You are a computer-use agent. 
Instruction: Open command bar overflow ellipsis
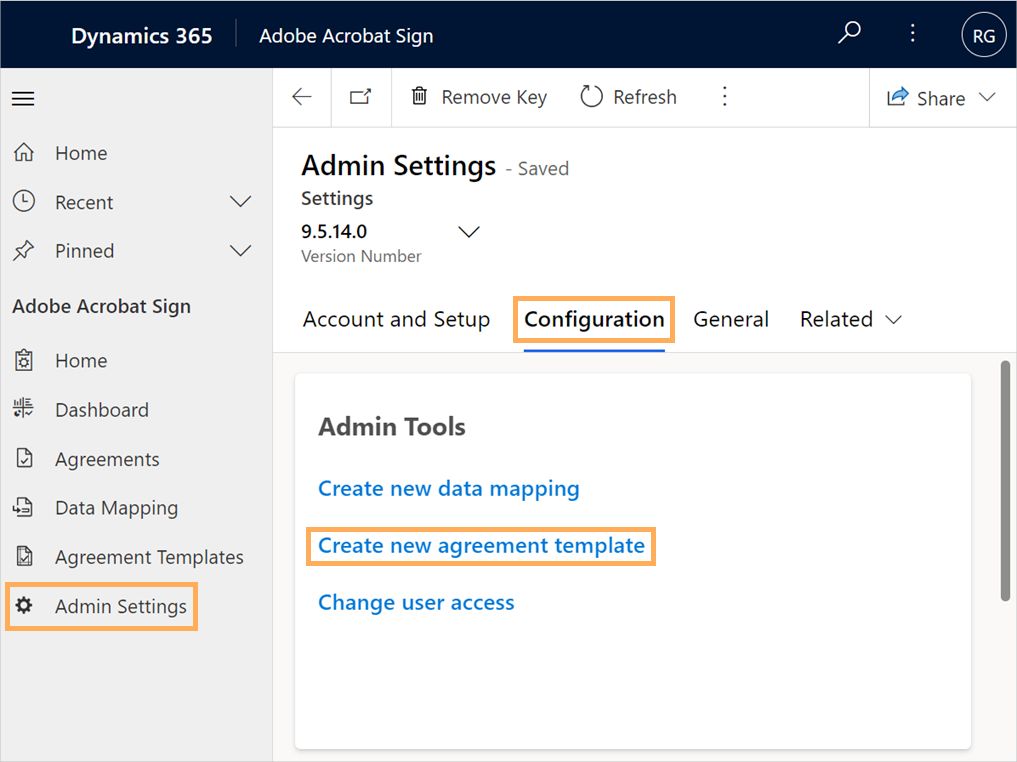tap(724, 97)
